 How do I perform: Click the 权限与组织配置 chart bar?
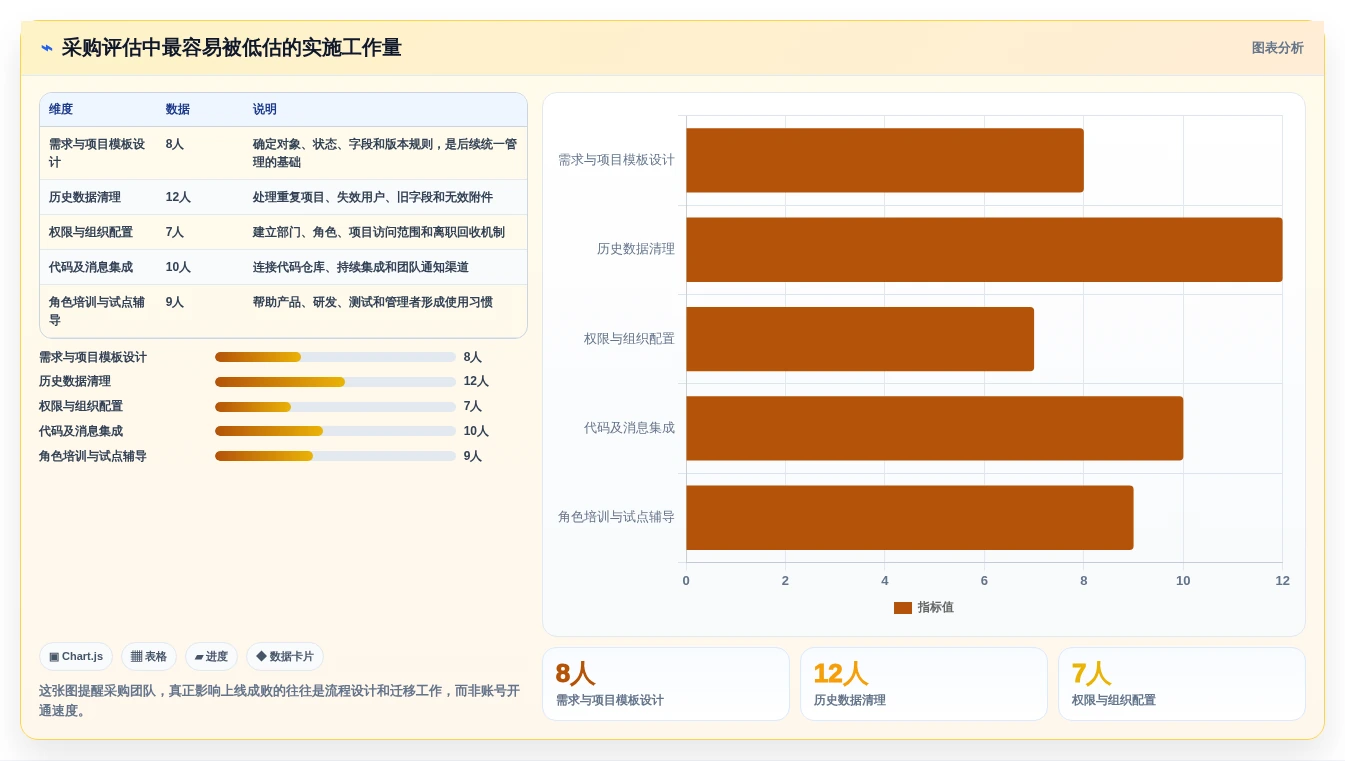pos(860,339)
